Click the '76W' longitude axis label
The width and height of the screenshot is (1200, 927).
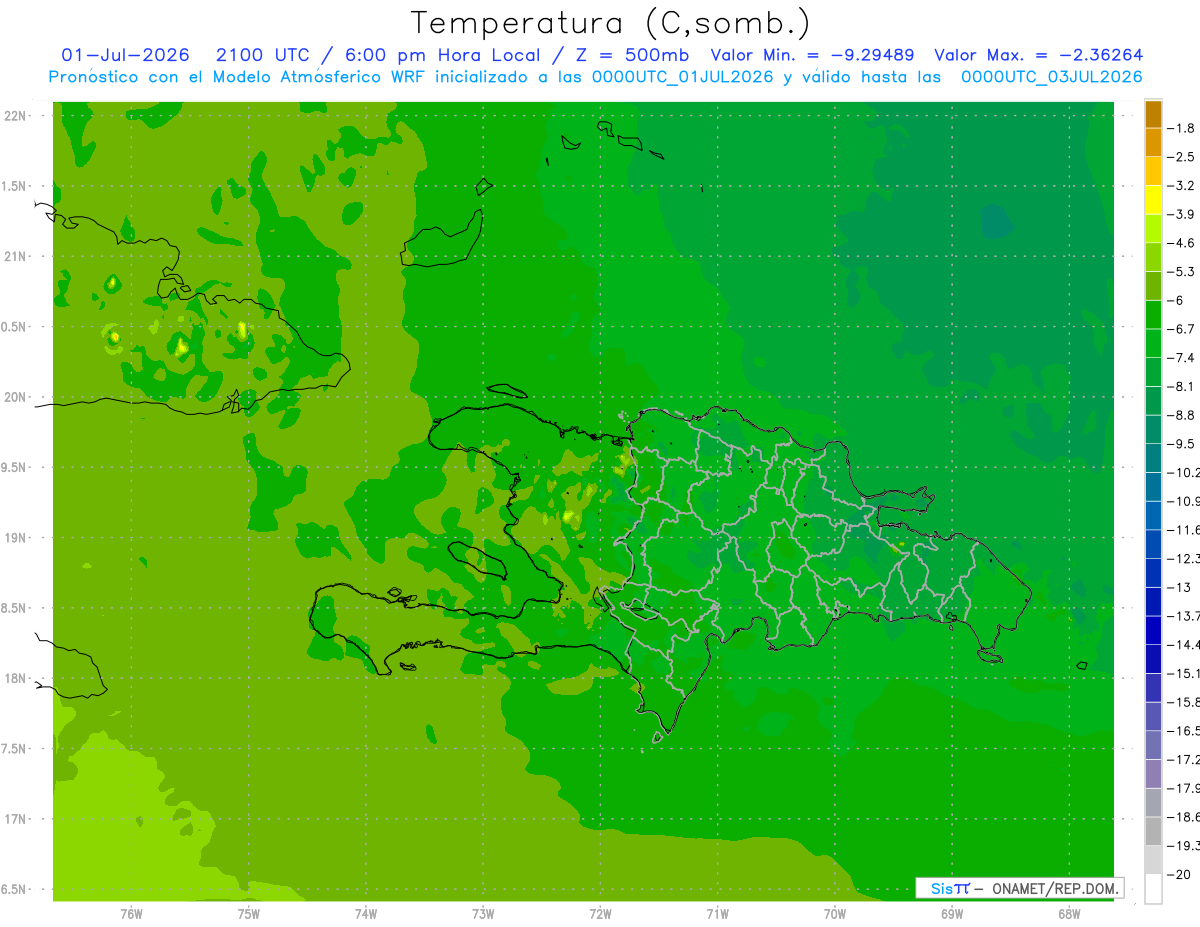coord(131,915)
